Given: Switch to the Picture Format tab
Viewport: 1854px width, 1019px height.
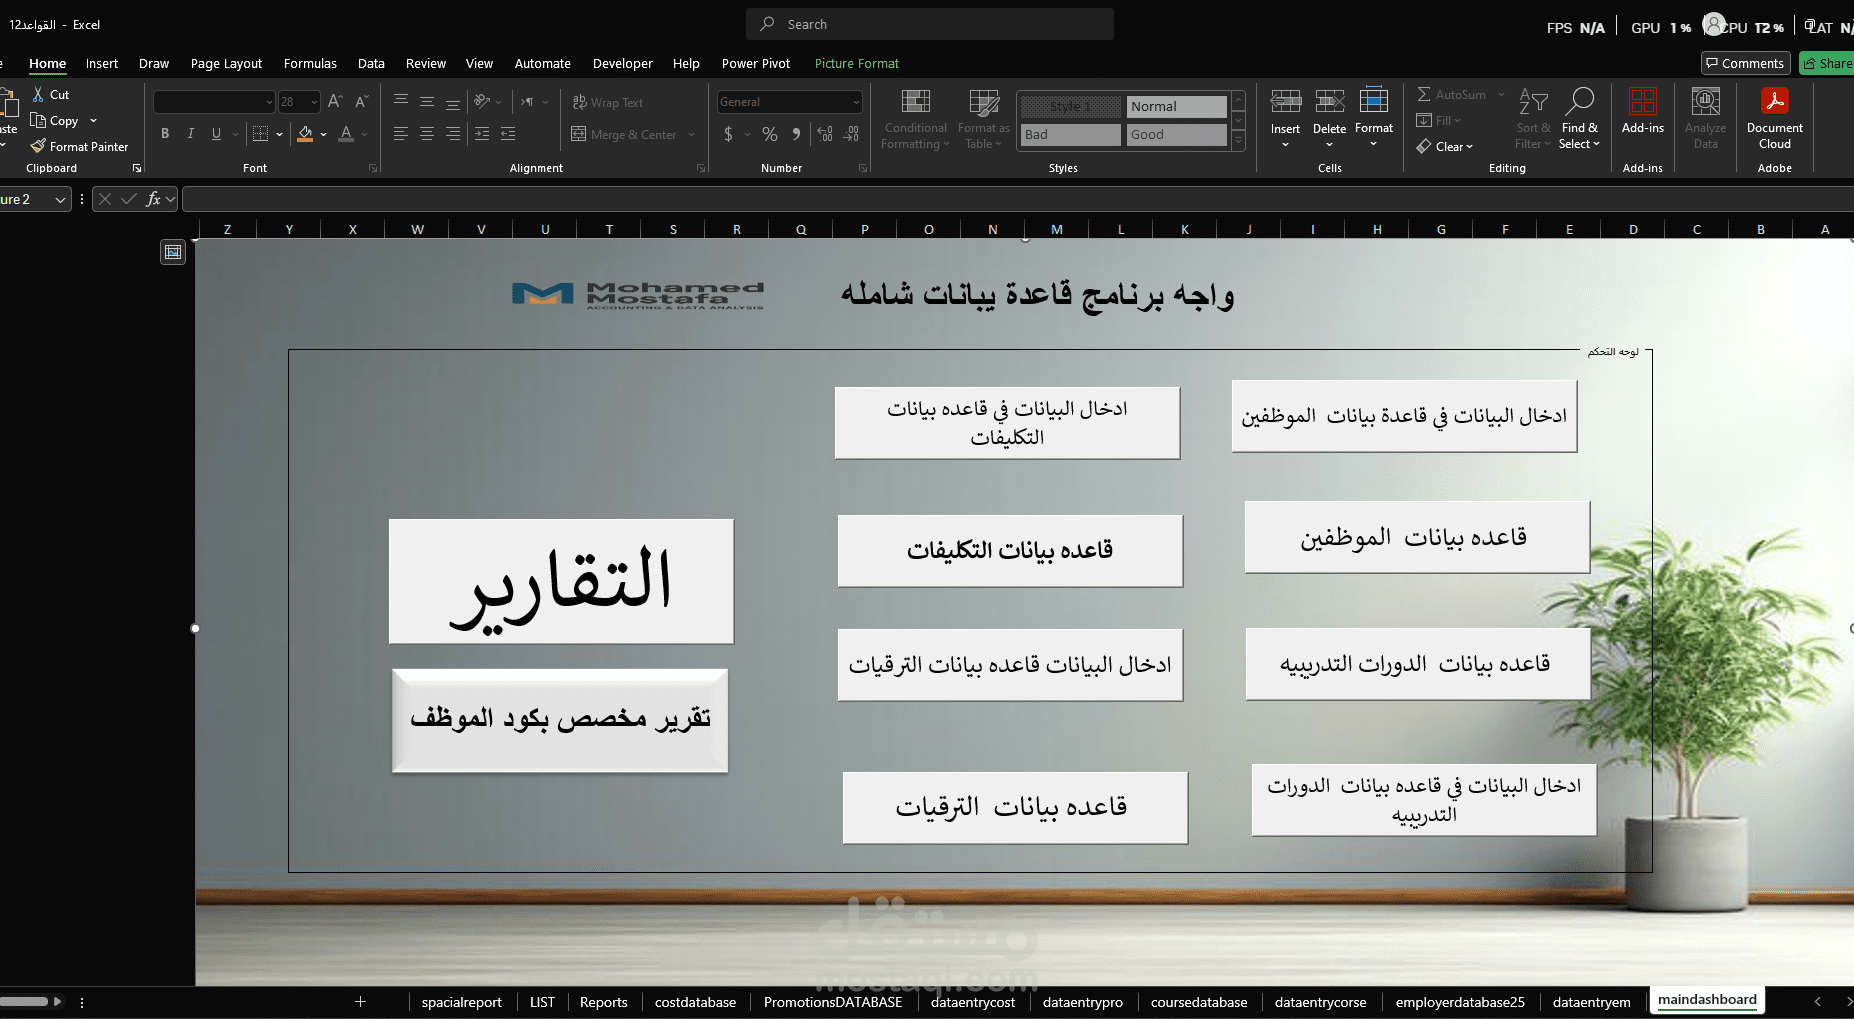Looking at the screenshot, I should tap(856, 63).
